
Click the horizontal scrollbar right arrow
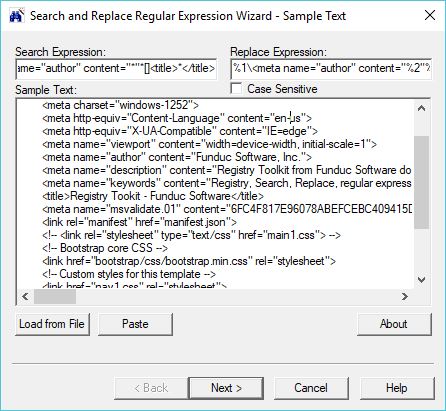404,296
